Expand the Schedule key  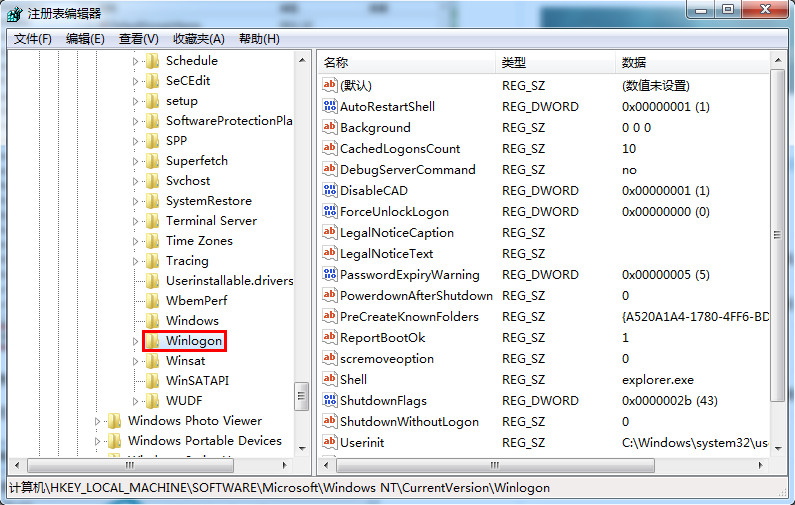click(x=136, y=61)
